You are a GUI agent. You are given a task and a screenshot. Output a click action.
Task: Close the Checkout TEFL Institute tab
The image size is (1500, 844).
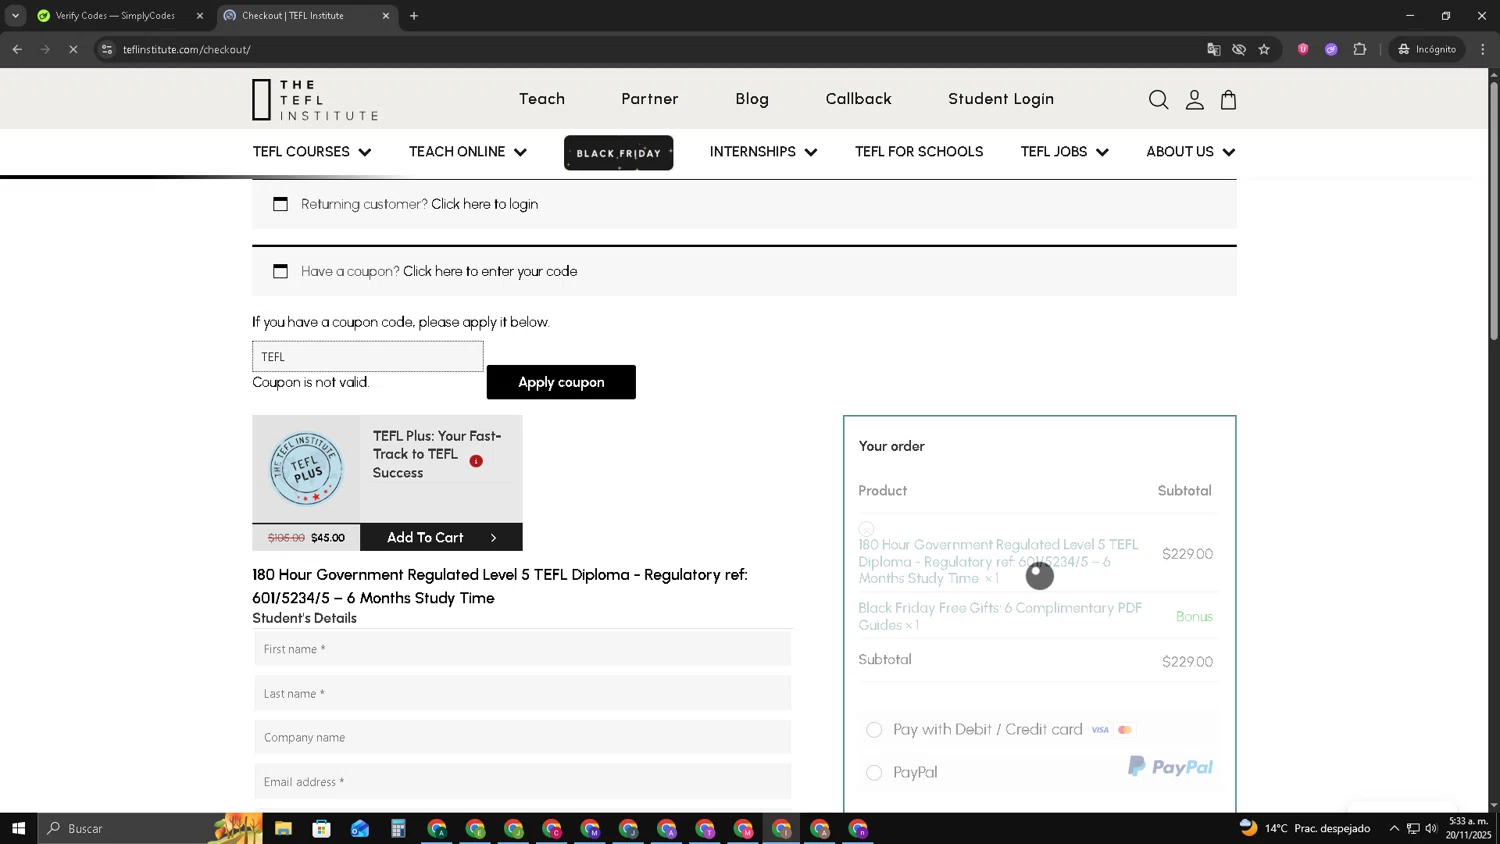[x=386, y=16]
